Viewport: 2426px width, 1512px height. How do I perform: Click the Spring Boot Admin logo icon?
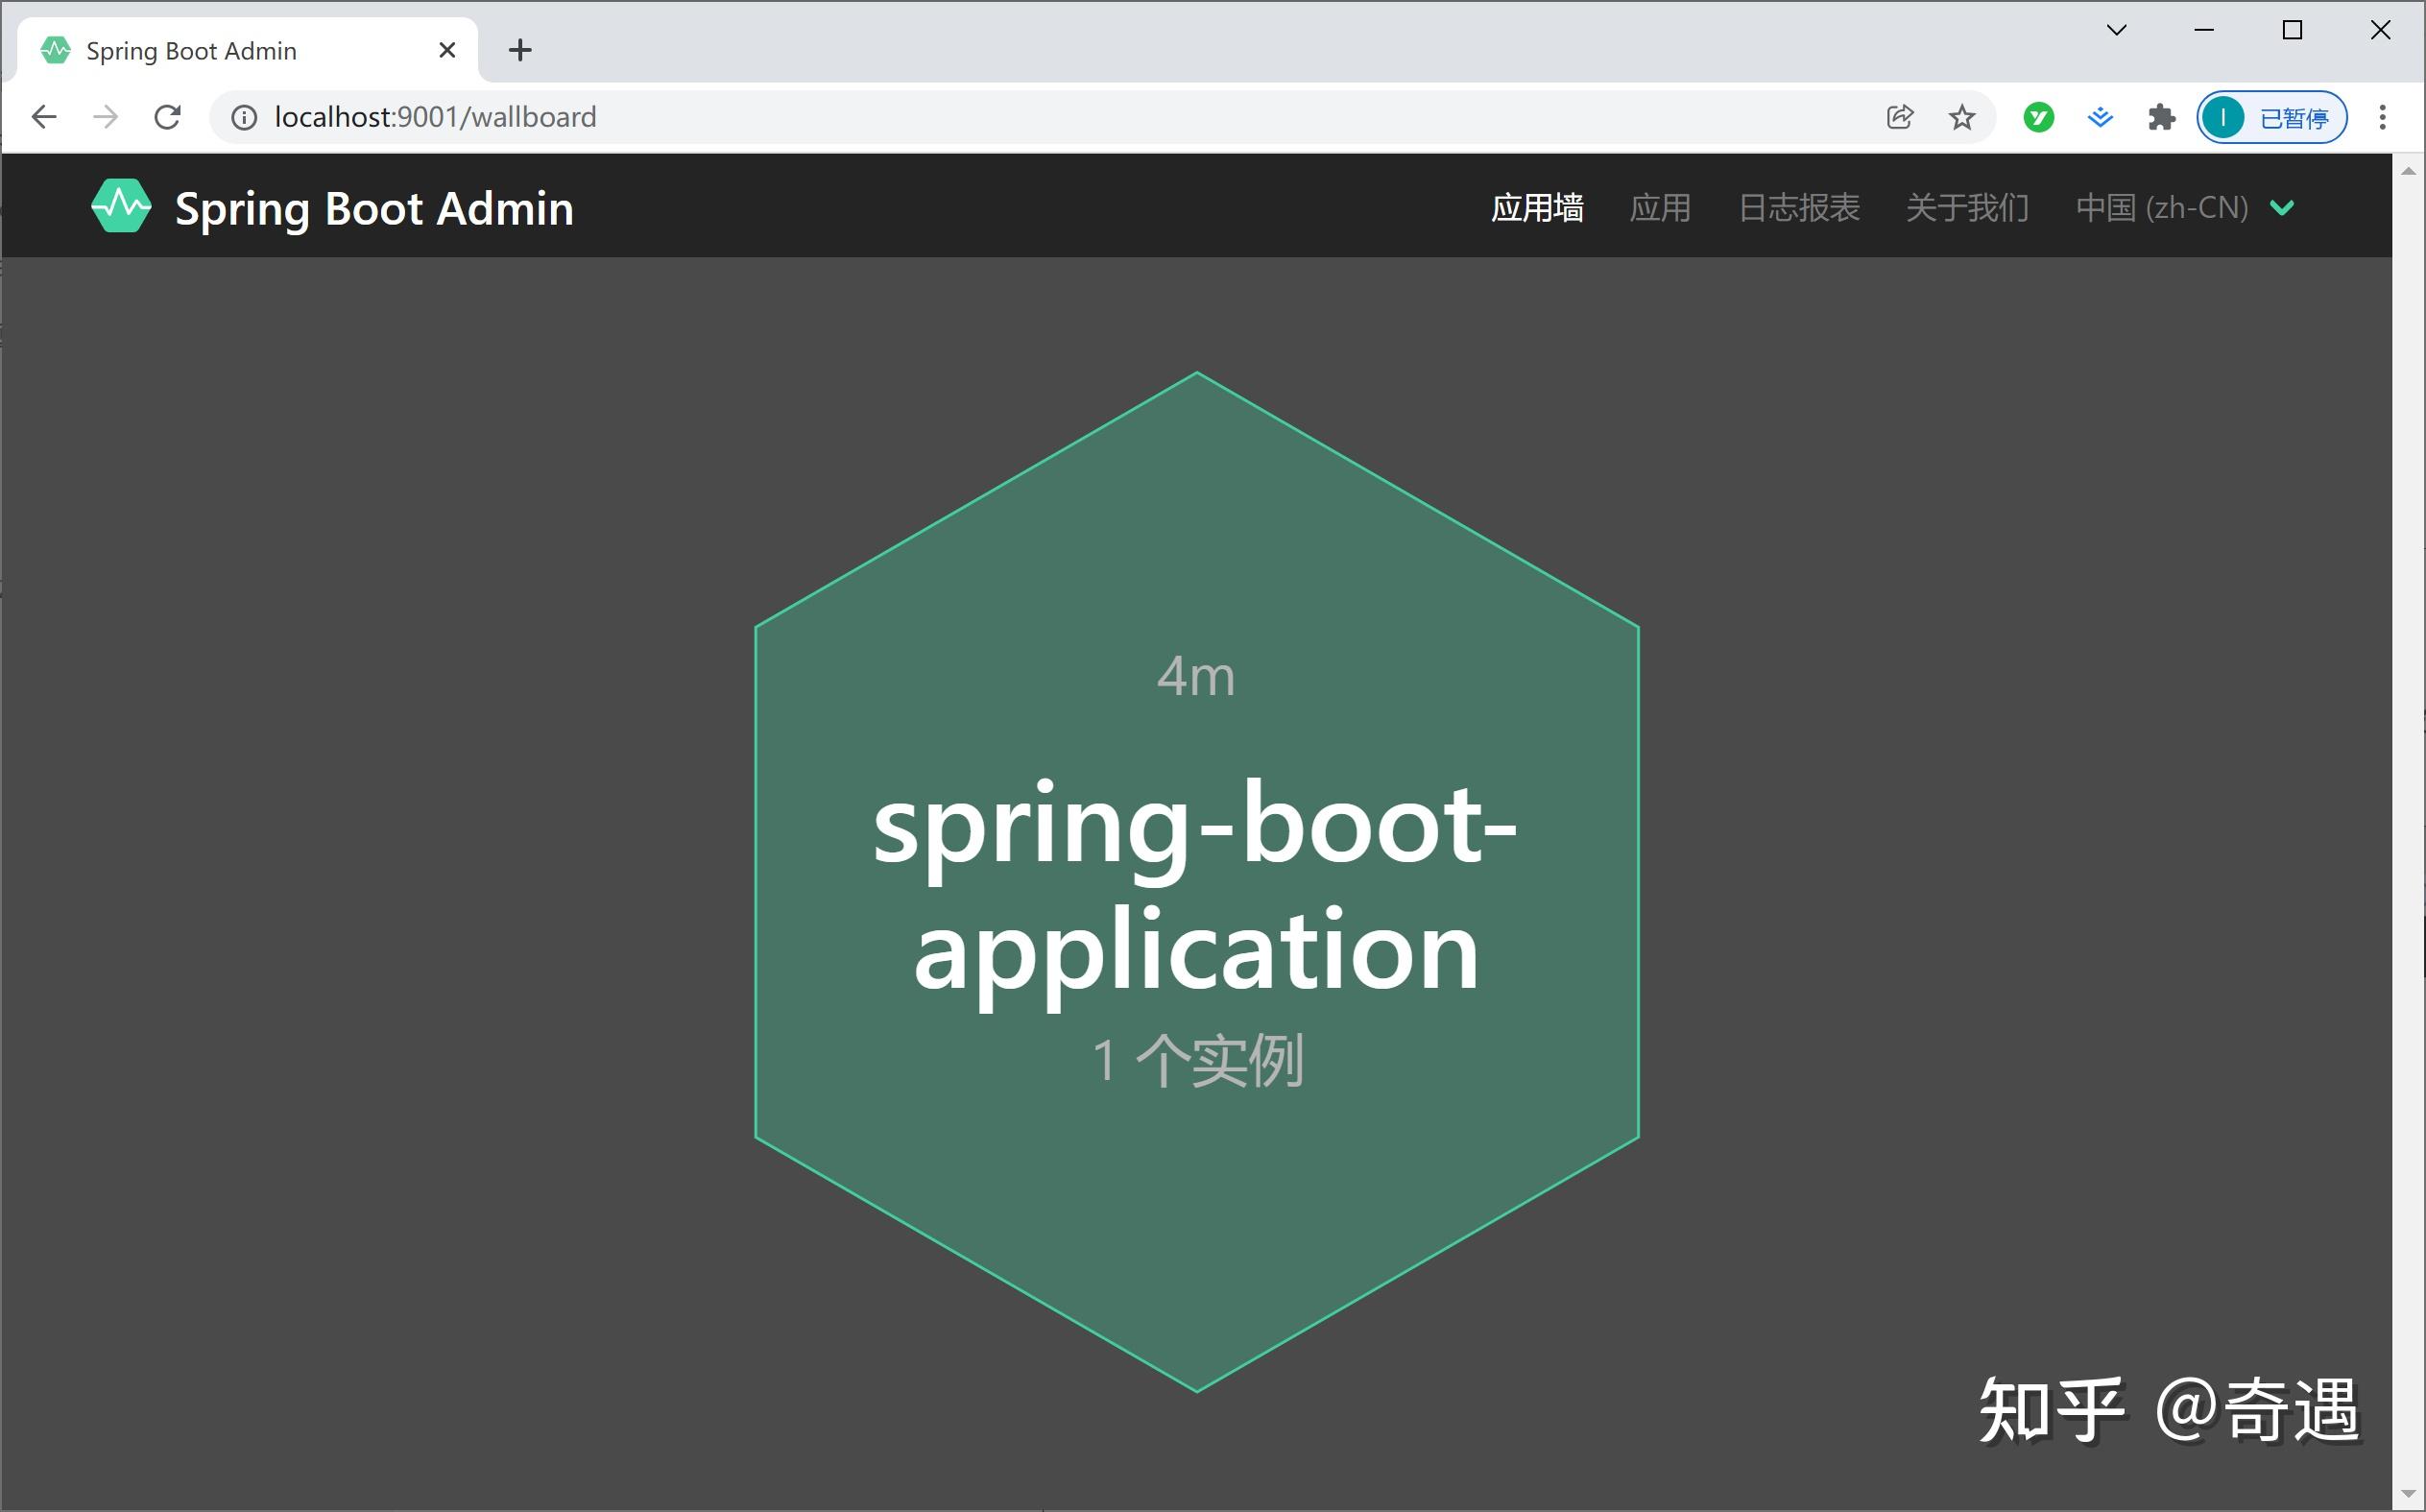[x=120, y=206]
